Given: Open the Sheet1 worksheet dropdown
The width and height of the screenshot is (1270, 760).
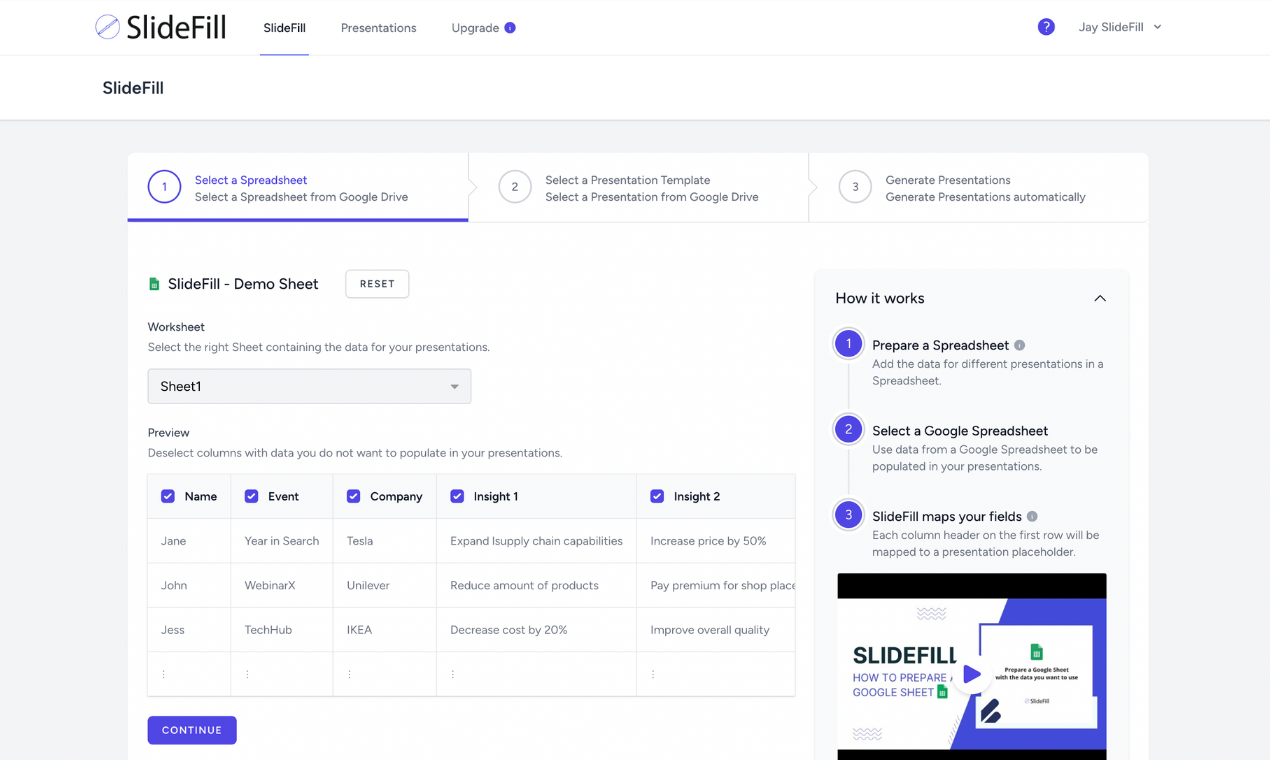Looking at the screenshot, I should (x=309, y=386).
